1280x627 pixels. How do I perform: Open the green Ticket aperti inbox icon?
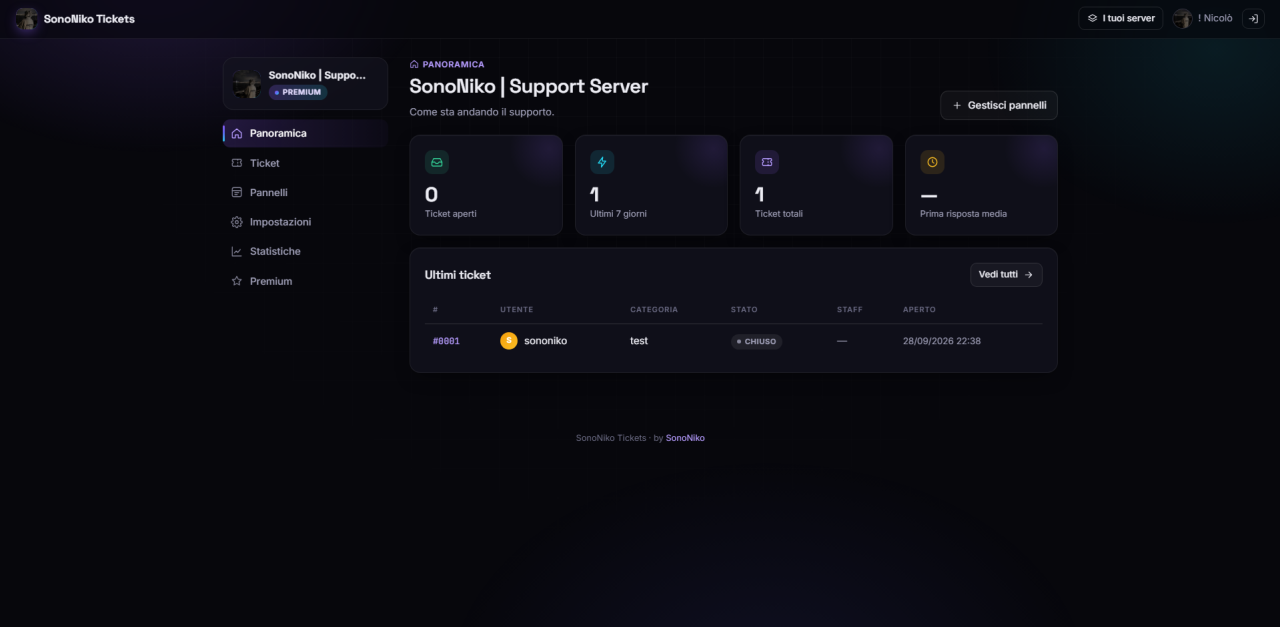coord(437,162)
